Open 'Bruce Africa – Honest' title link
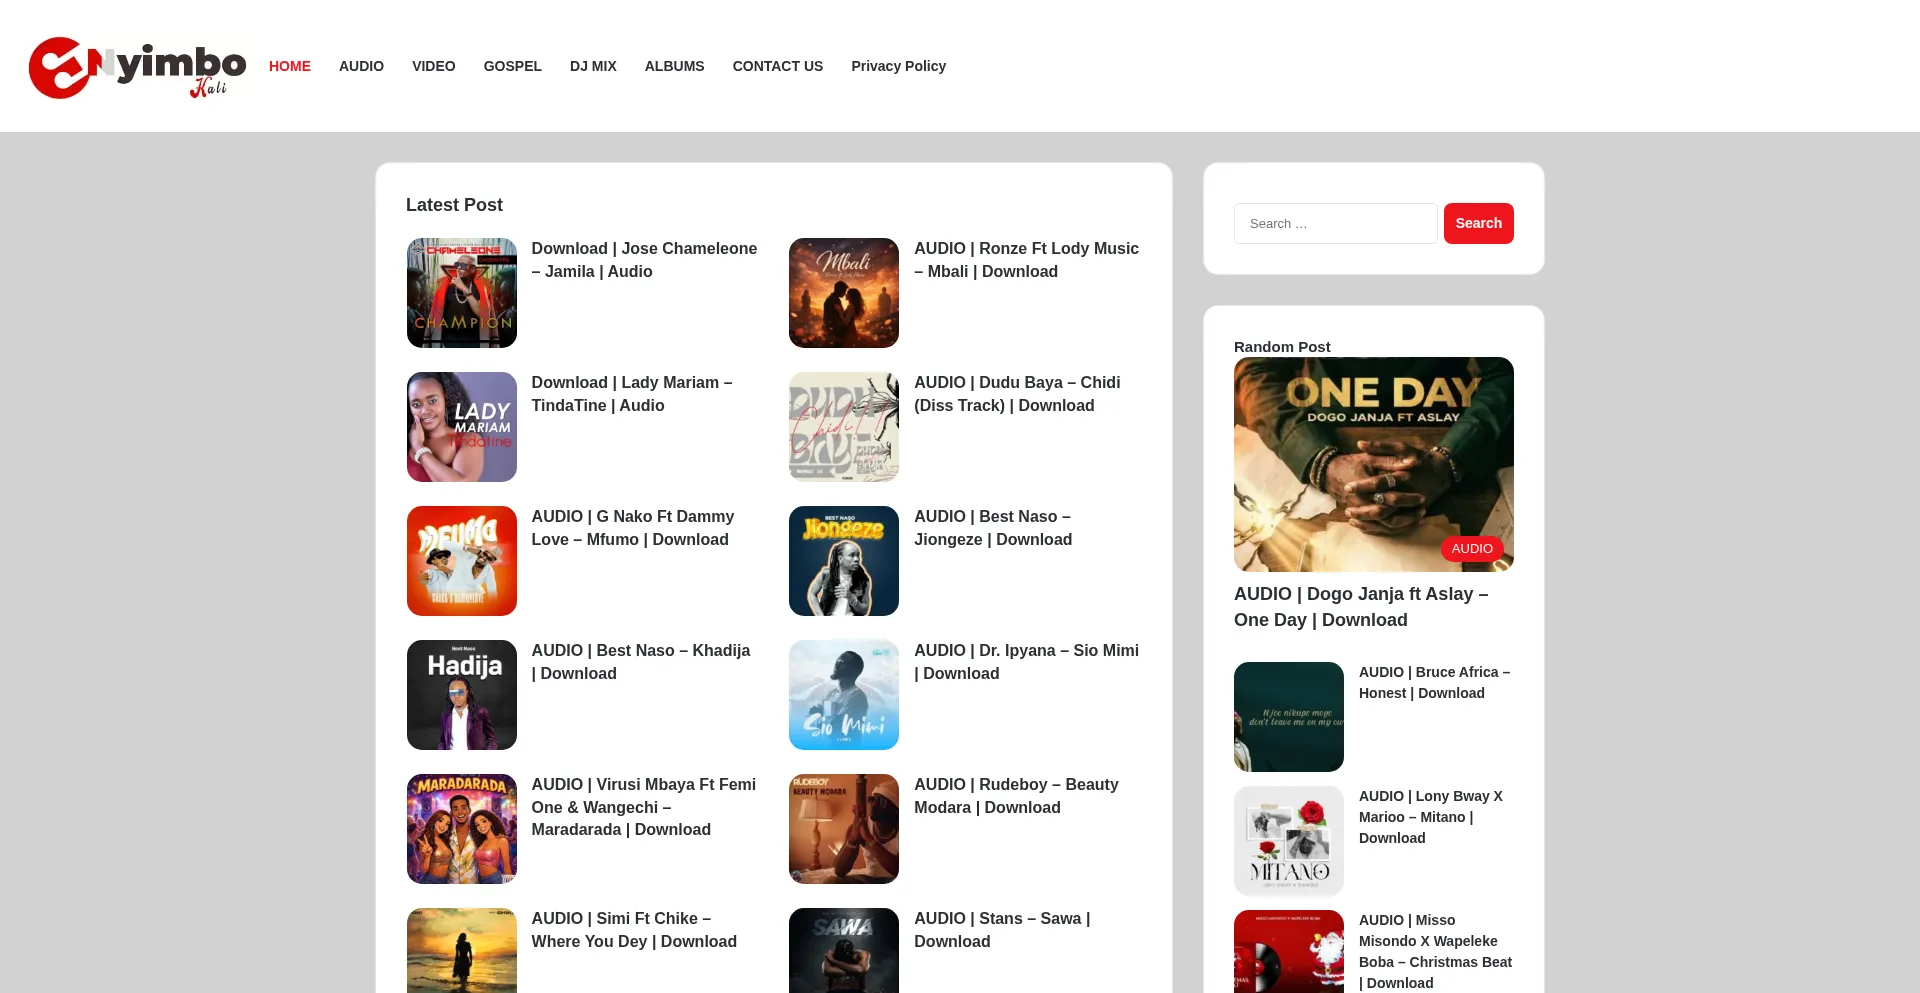 [x=1434, y=683]
